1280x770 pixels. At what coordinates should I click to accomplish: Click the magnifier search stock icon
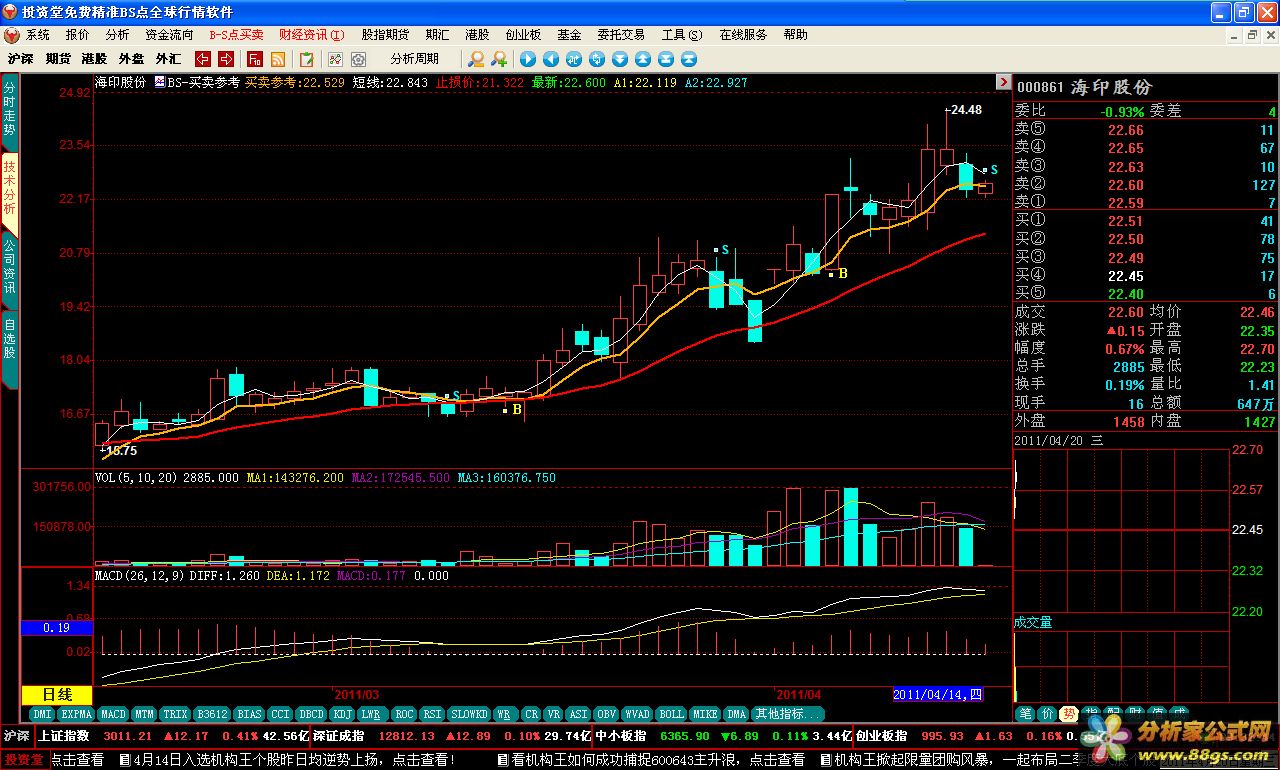pos(476,59)
